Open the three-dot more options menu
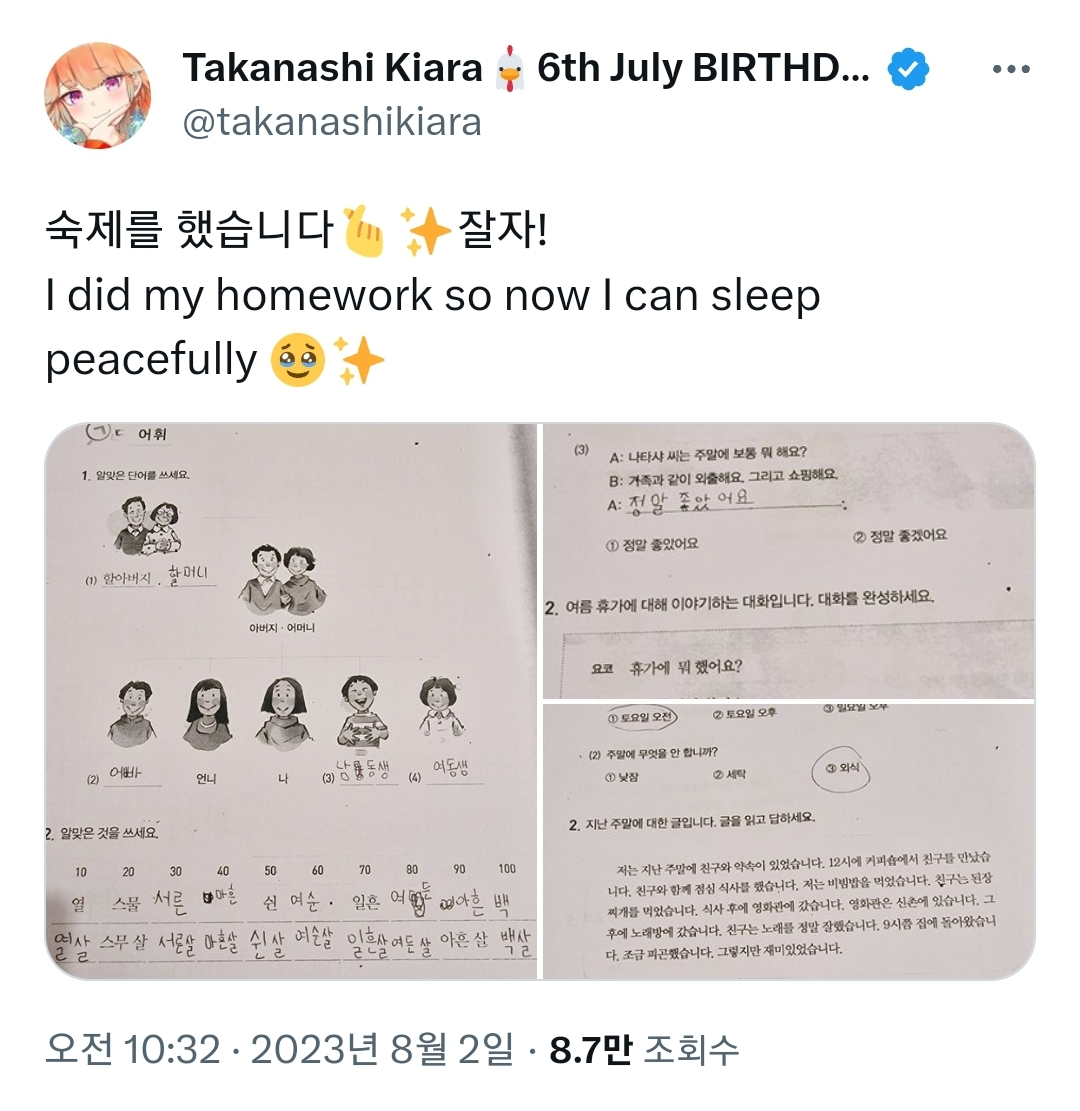 1011,69
